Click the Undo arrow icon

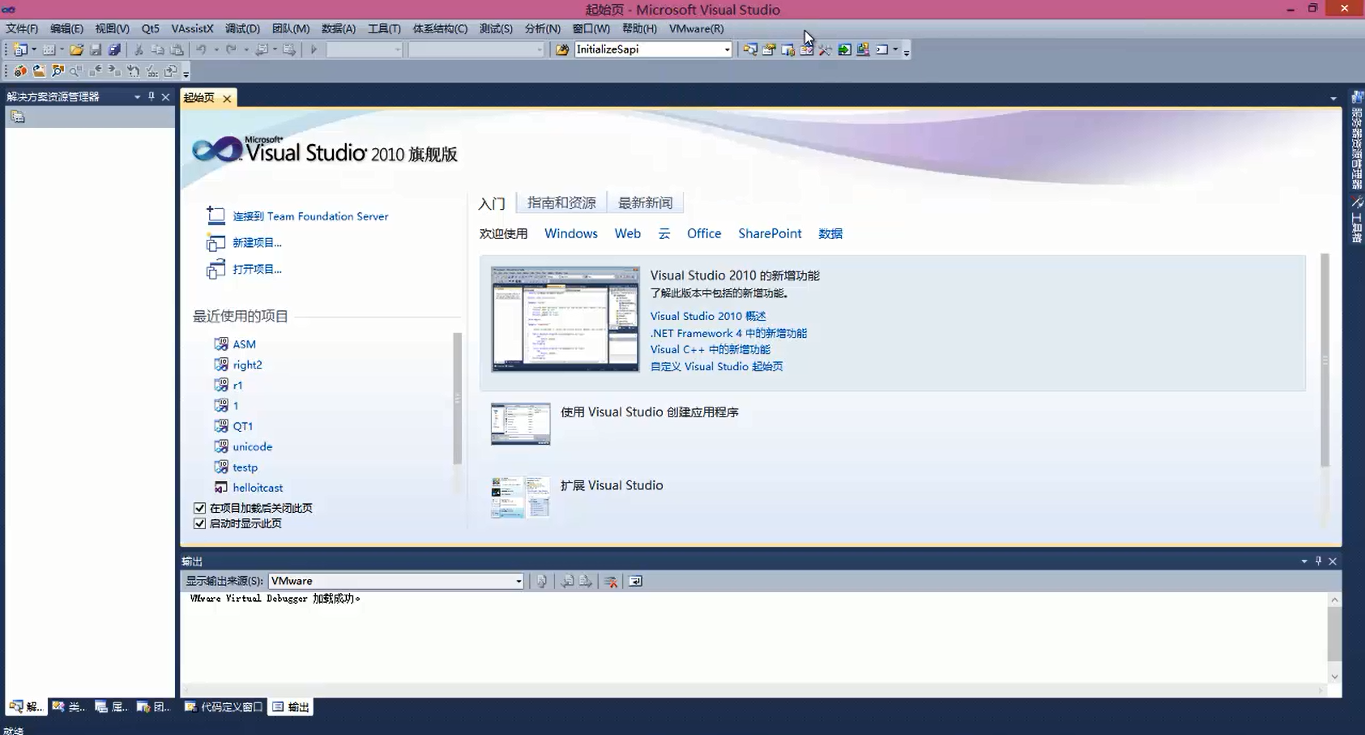tap(201, 49)
